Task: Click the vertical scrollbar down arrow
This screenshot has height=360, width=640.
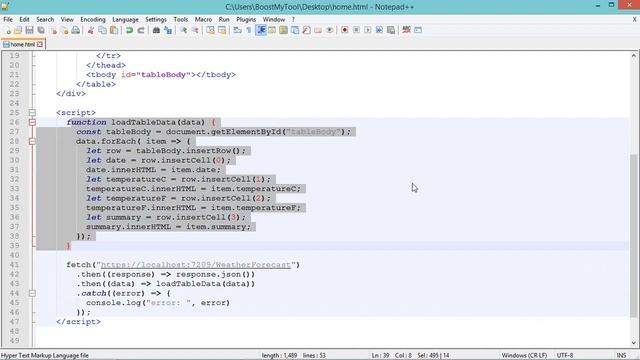Action: (634, 343)
